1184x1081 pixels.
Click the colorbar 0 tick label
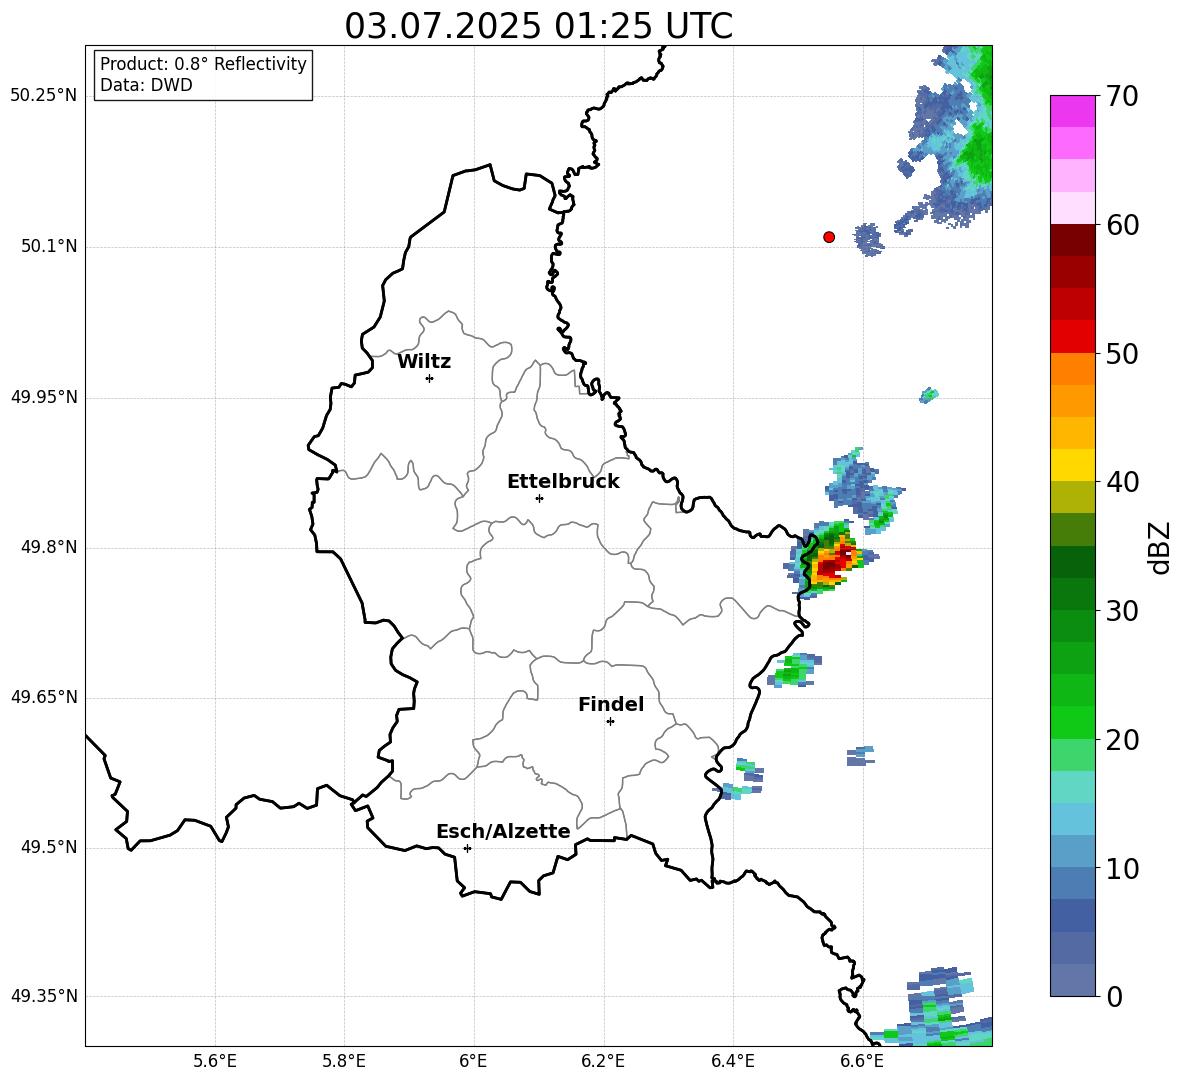click(x=1114, y=997)
